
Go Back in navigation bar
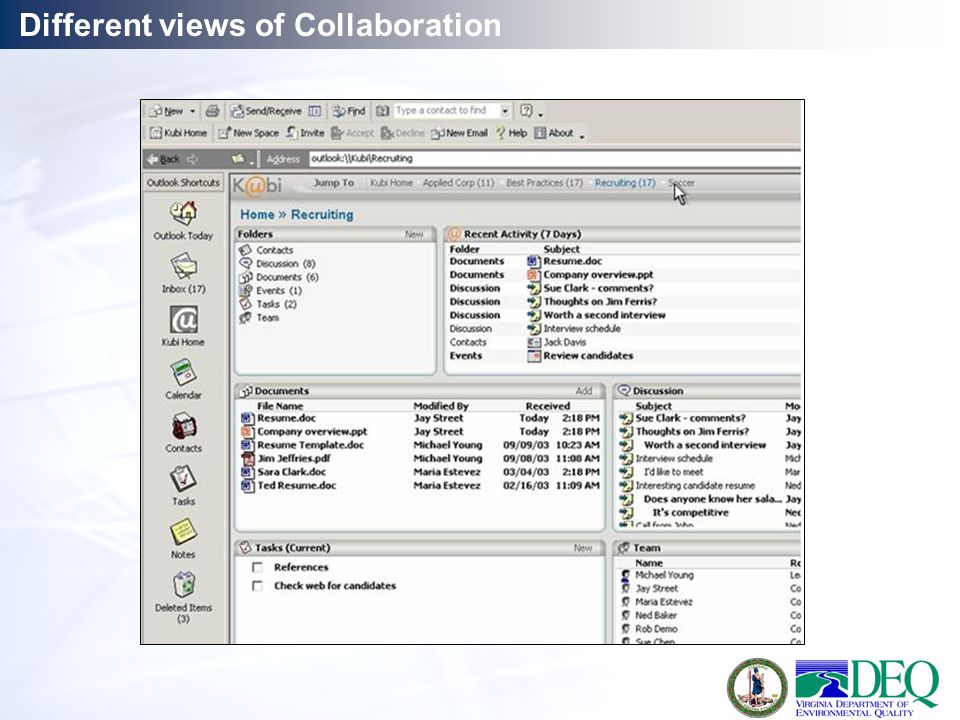[x=163, y=159]
